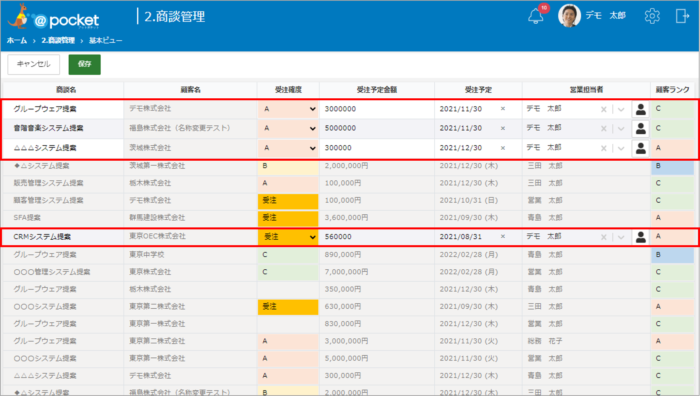Open user picker icon in グループウェア提案 row

[x=641, y=109]
